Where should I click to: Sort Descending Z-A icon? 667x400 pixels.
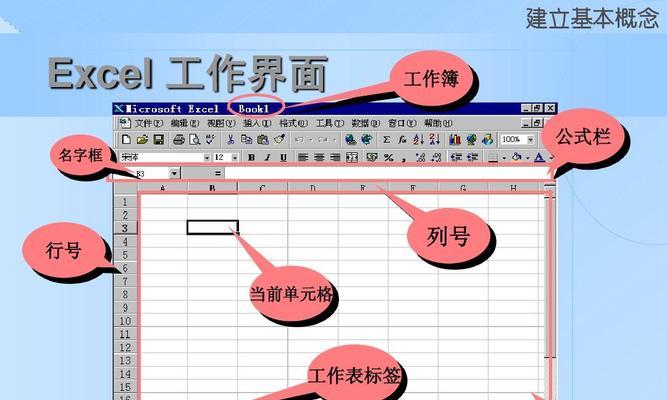point(434,139)
